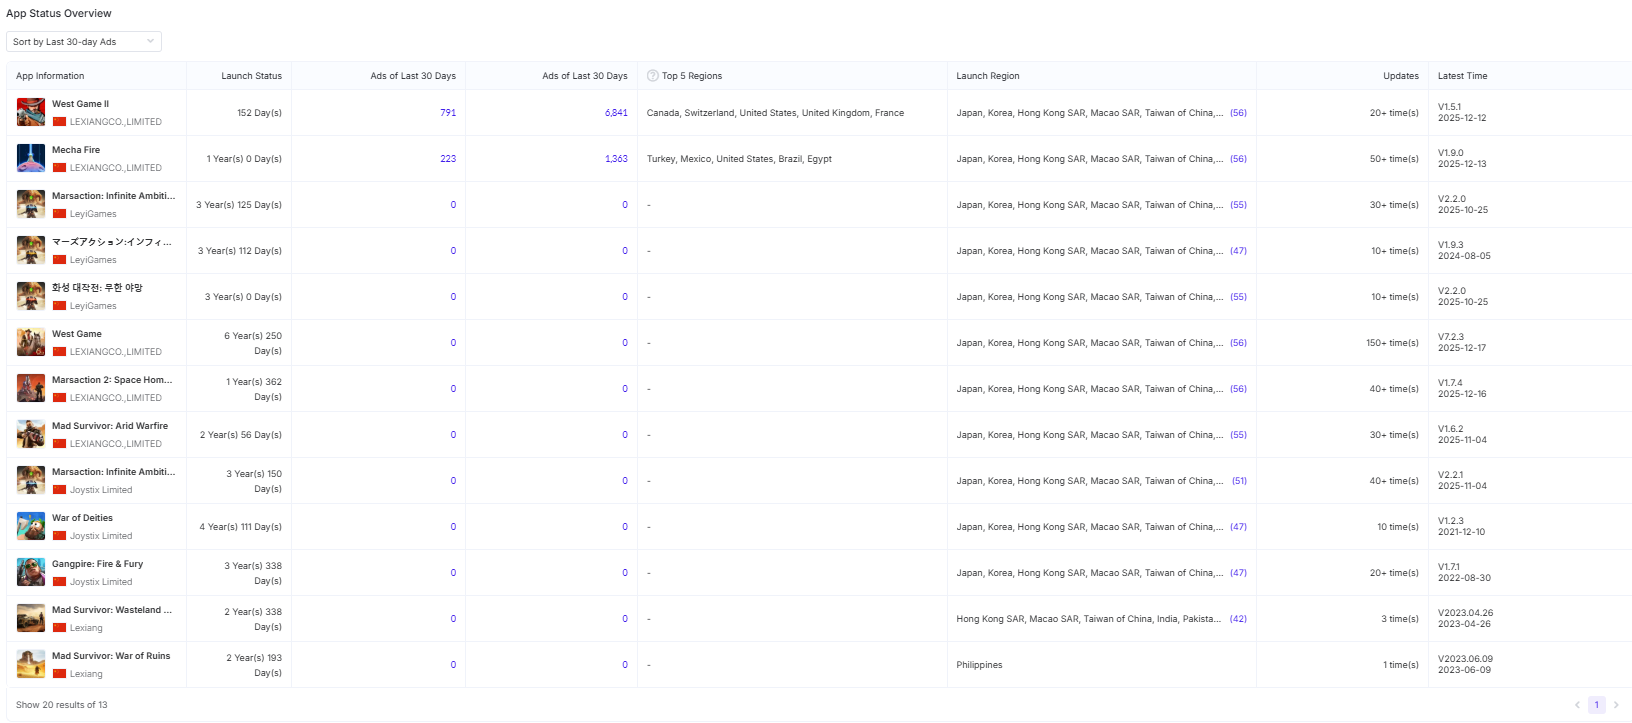This screenshot has height=723, width=1632.
Task: Click the Launch Status column header
Action: [x=251, y=76]
